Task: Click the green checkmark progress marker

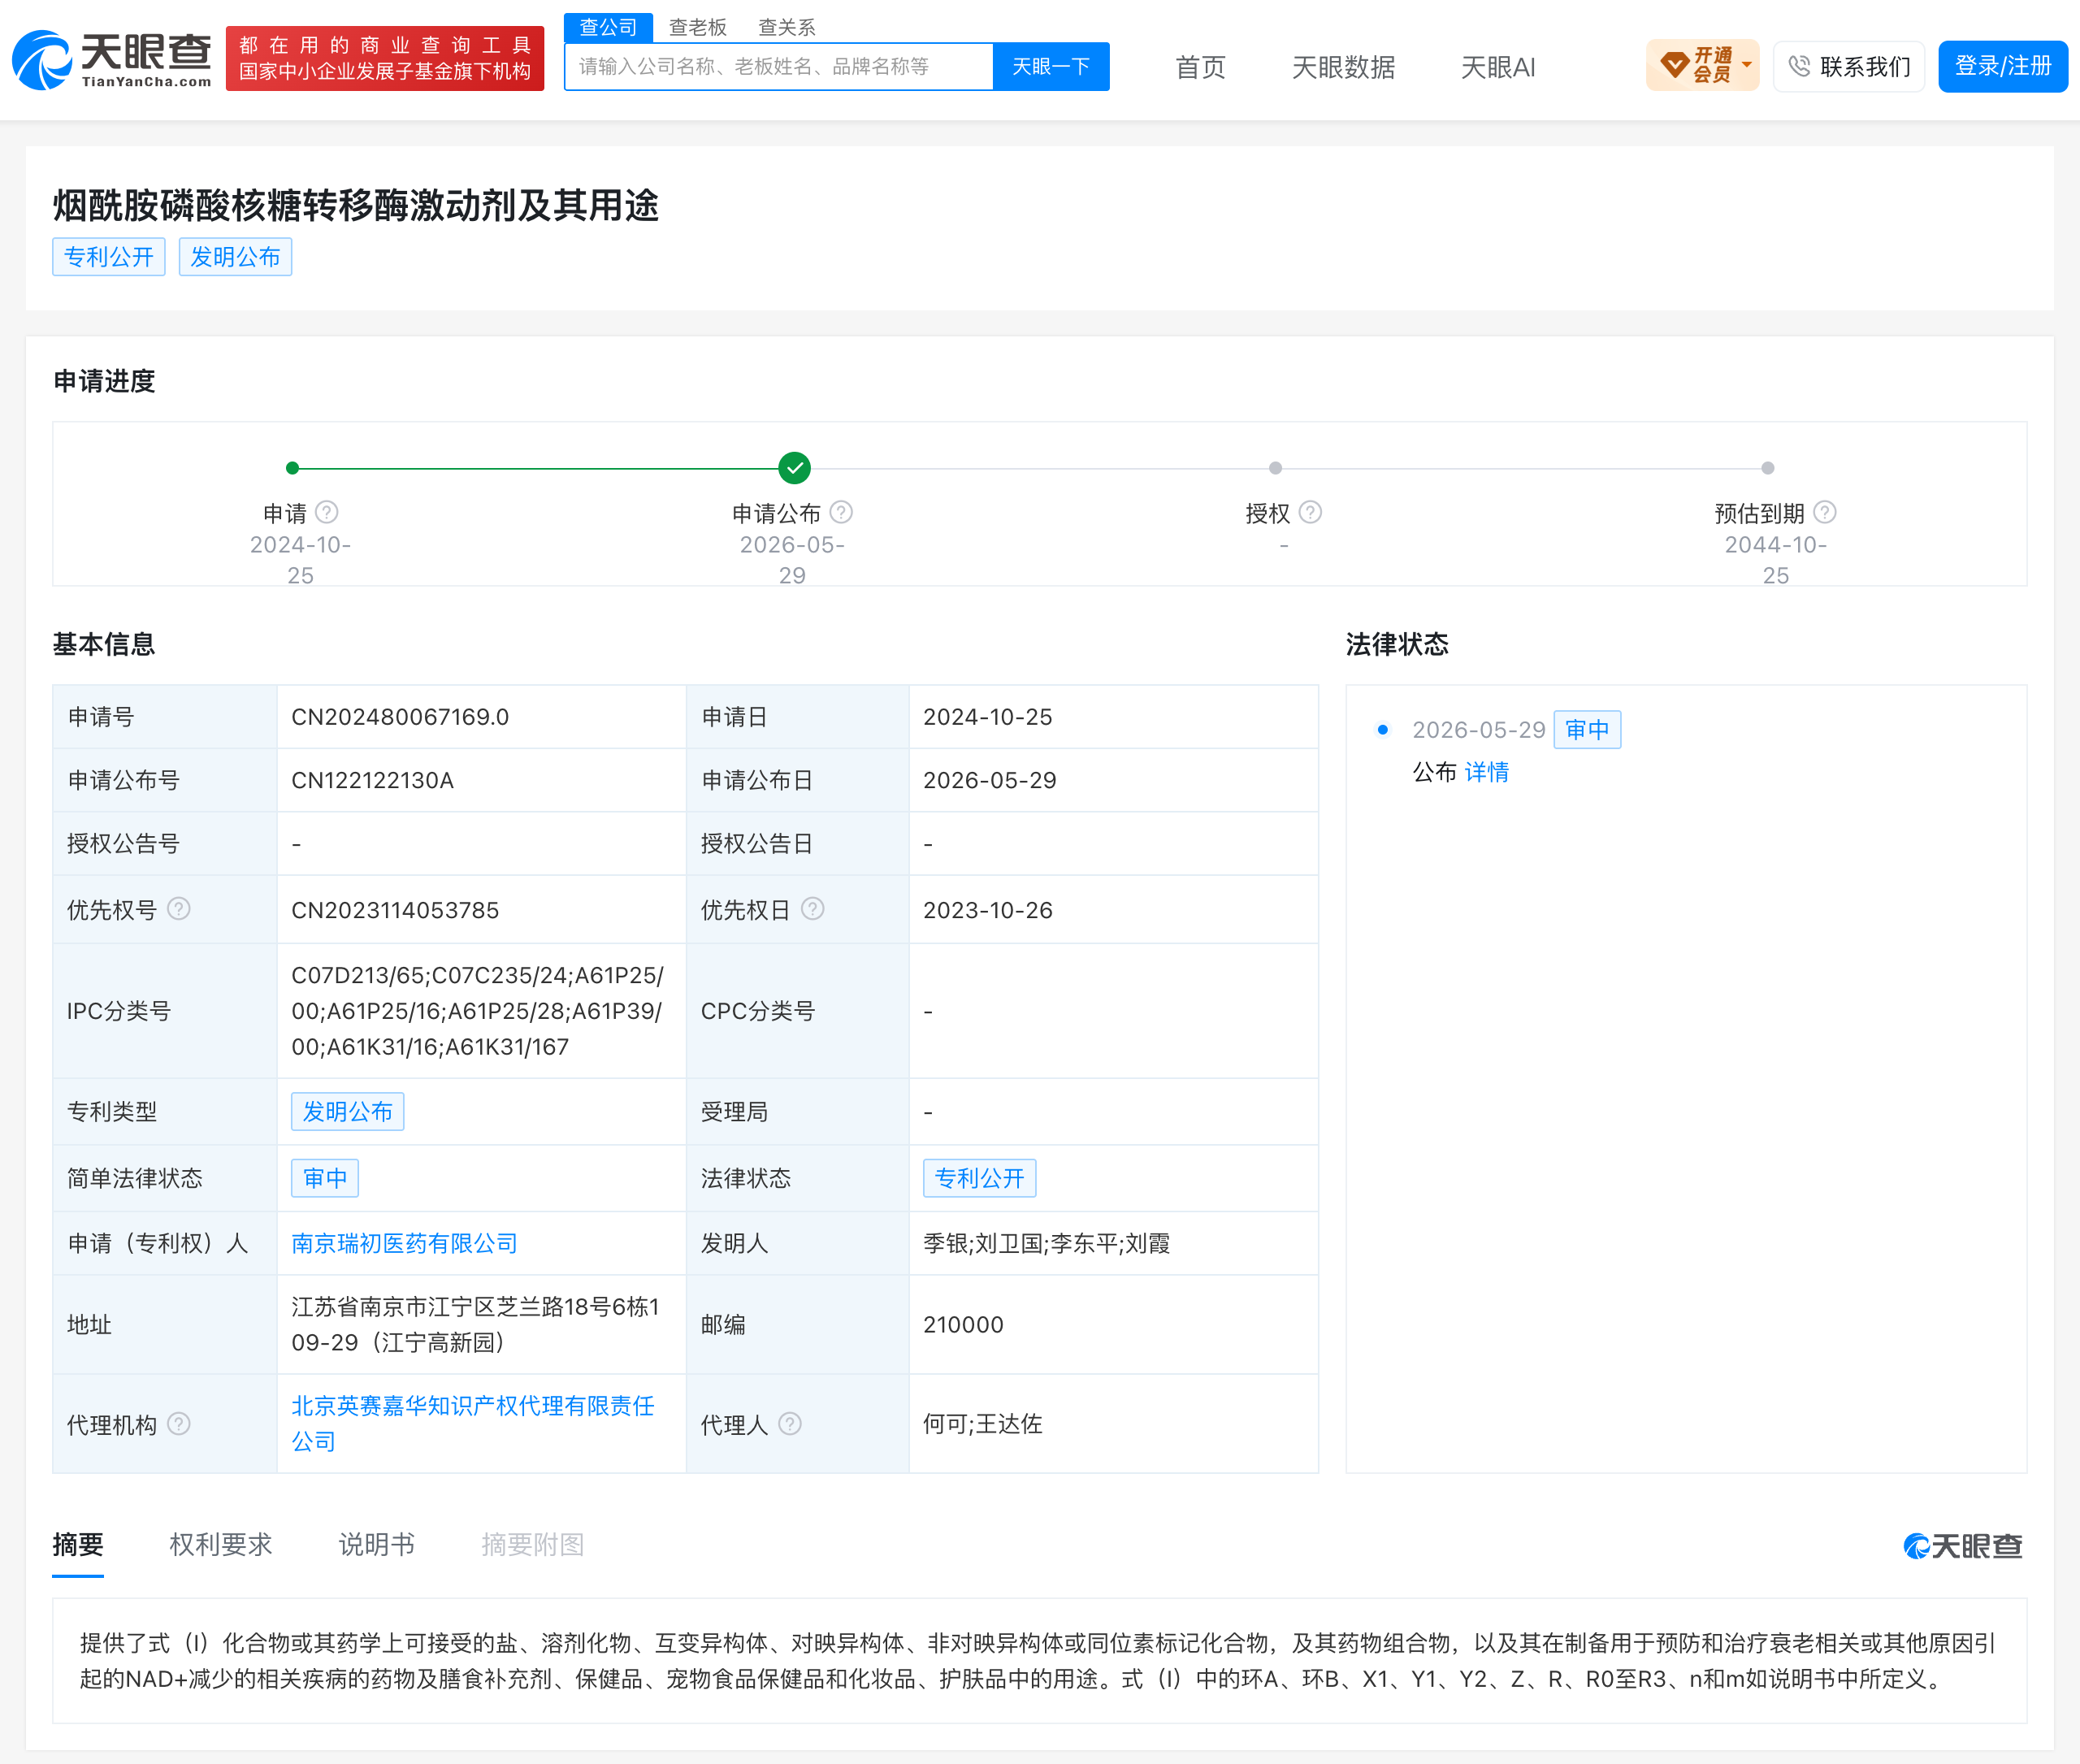Action: coord(795,468)
